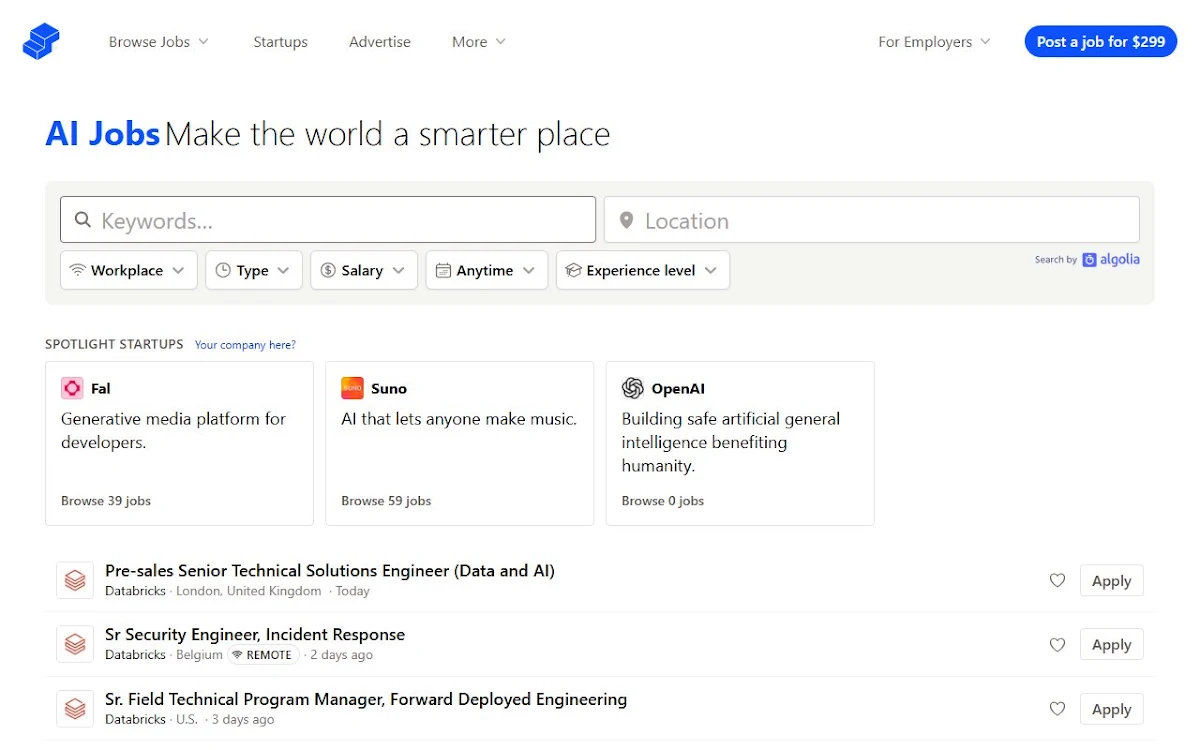Apply to Pre-sales Senior Technical Solutions Engineer
The height and width of the screenshot is (750, 1200).
(1111, 580)
